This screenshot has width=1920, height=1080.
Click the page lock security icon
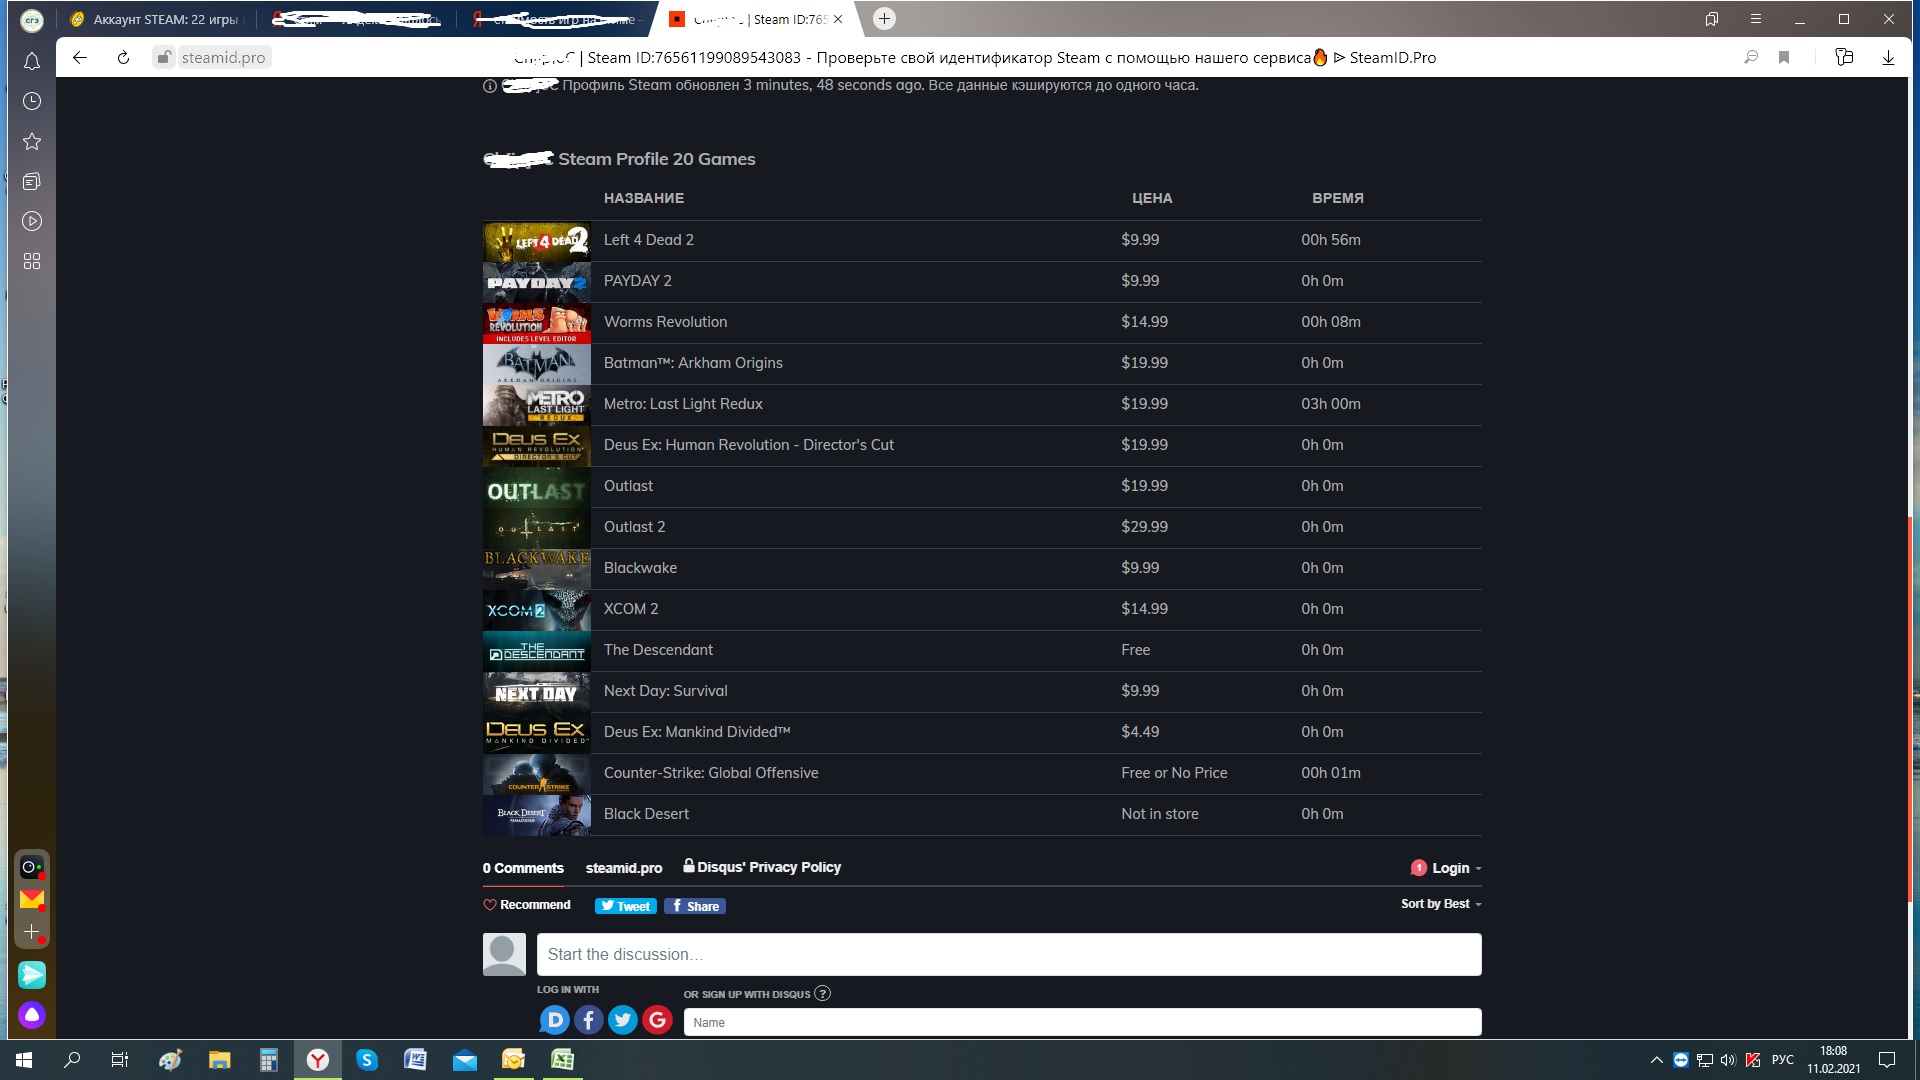[163, 57]
